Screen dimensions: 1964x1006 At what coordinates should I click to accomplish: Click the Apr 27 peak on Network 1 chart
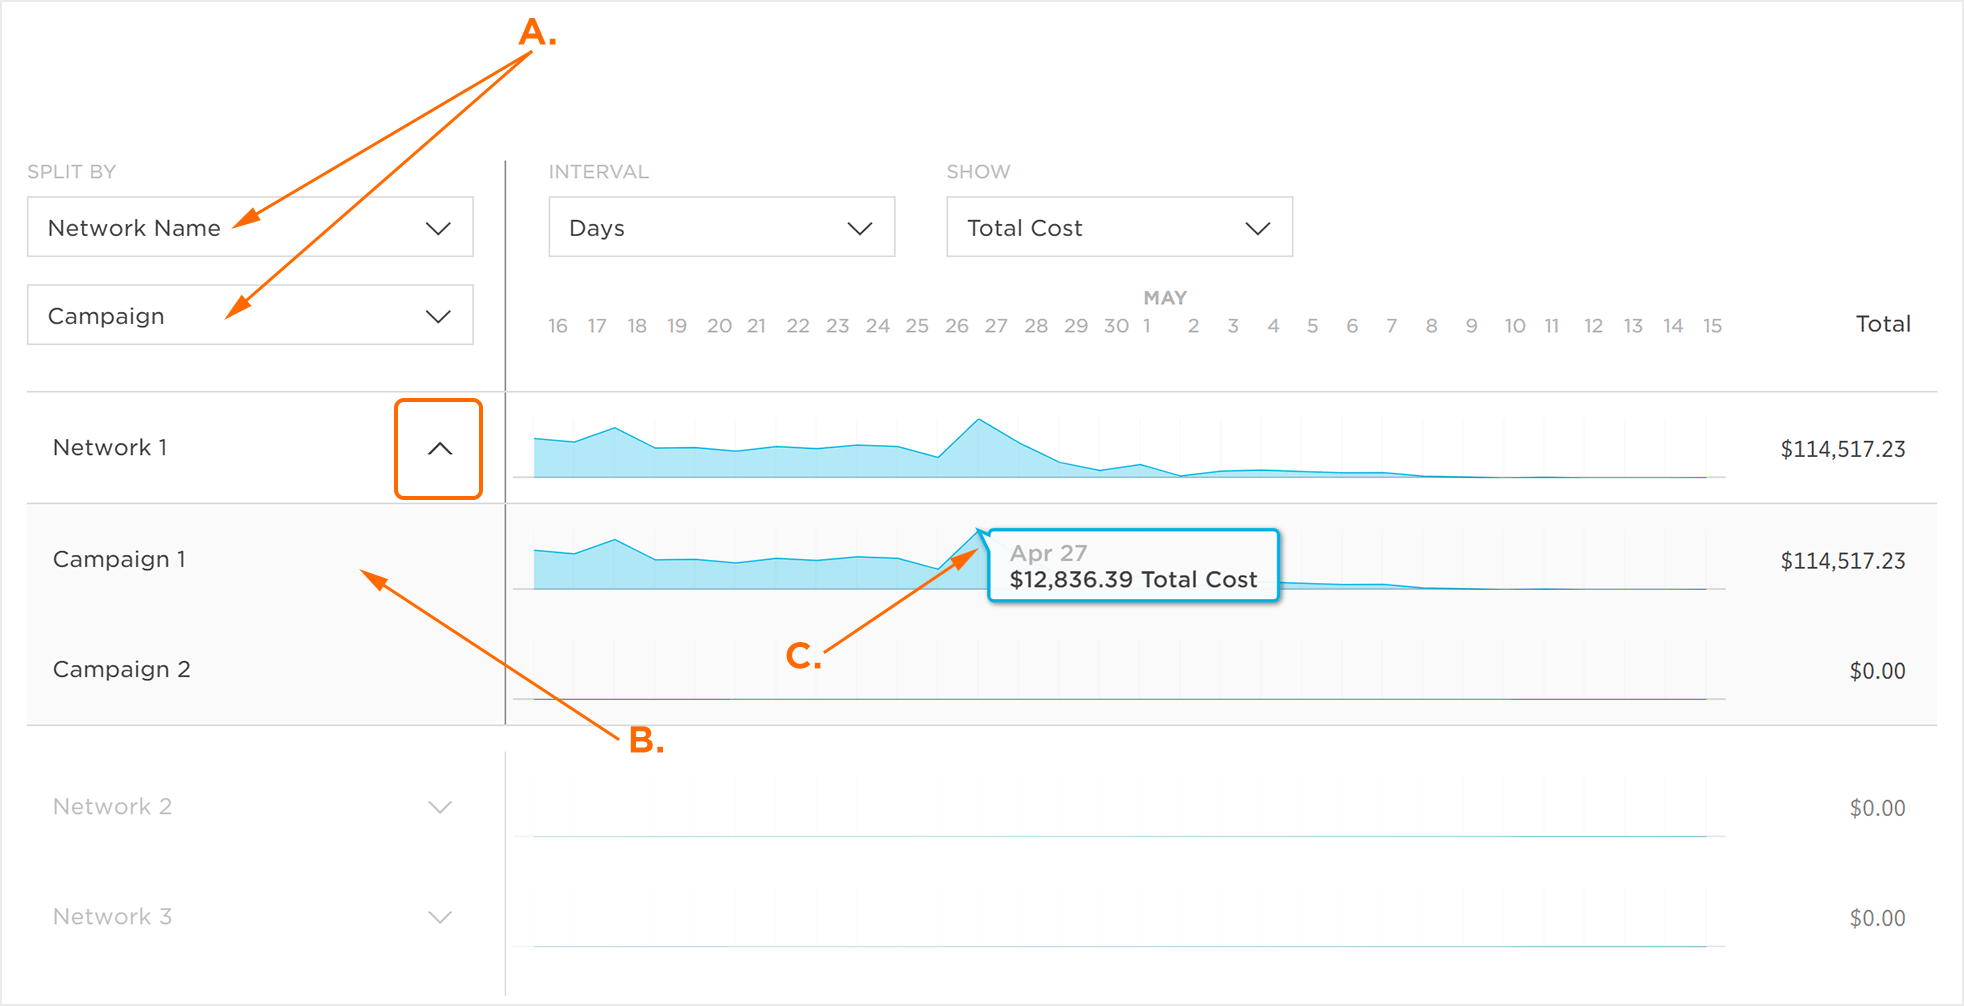979,421
